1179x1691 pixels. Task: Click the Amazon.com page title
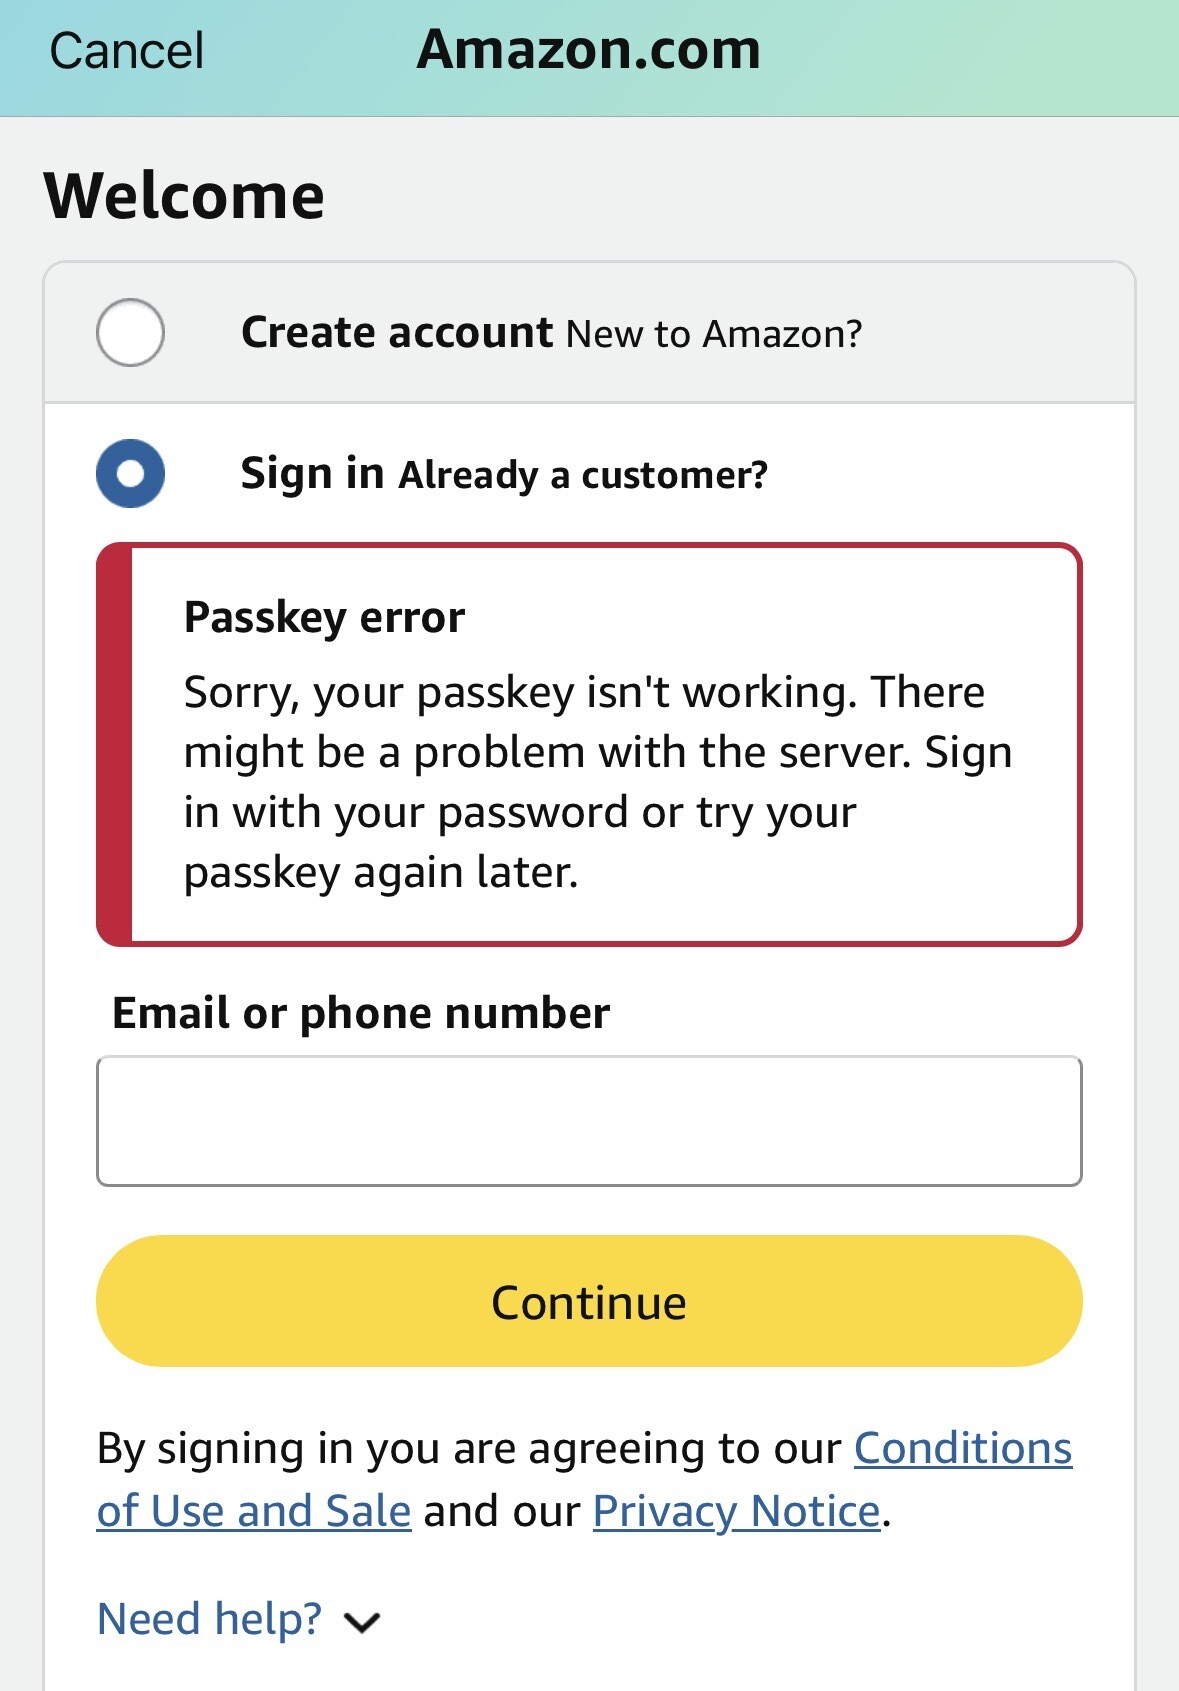pyautogui.click(x=588, y=50)
